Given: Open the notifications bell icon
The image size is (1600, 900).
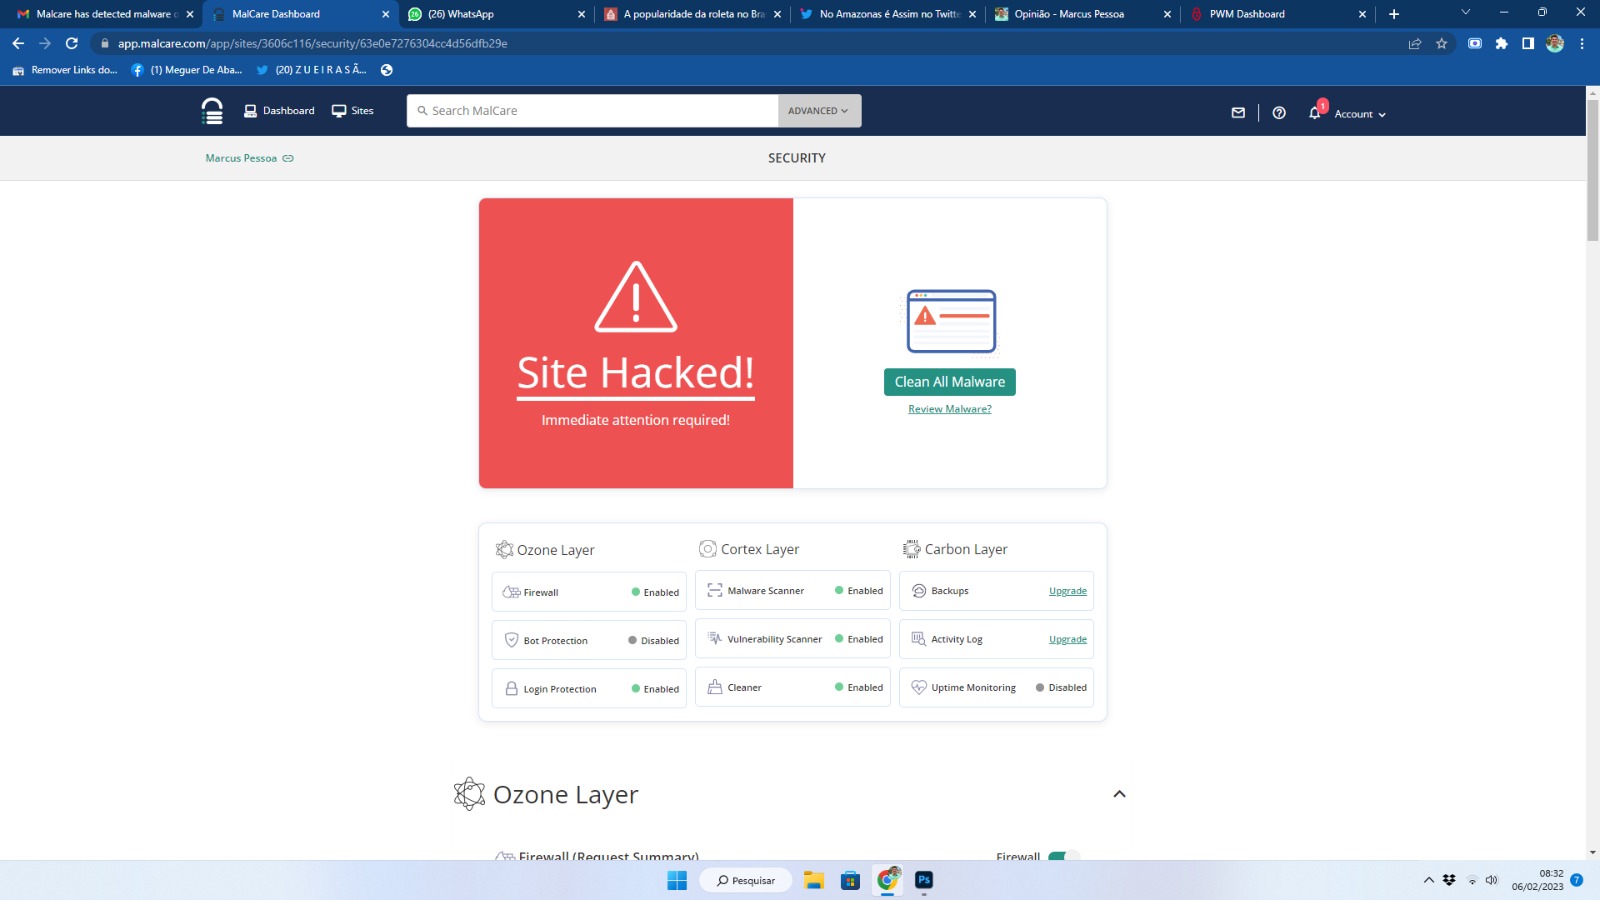Looking at the screenshot, I should pos(1315,113).
